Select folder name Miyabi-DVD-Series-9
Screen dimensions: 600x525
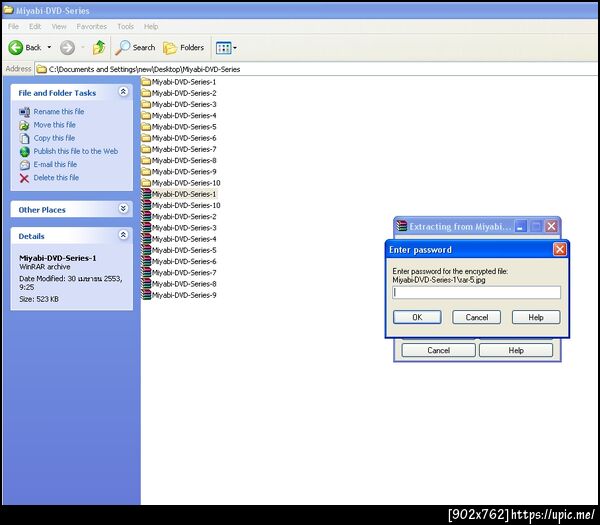click(184, 171)
